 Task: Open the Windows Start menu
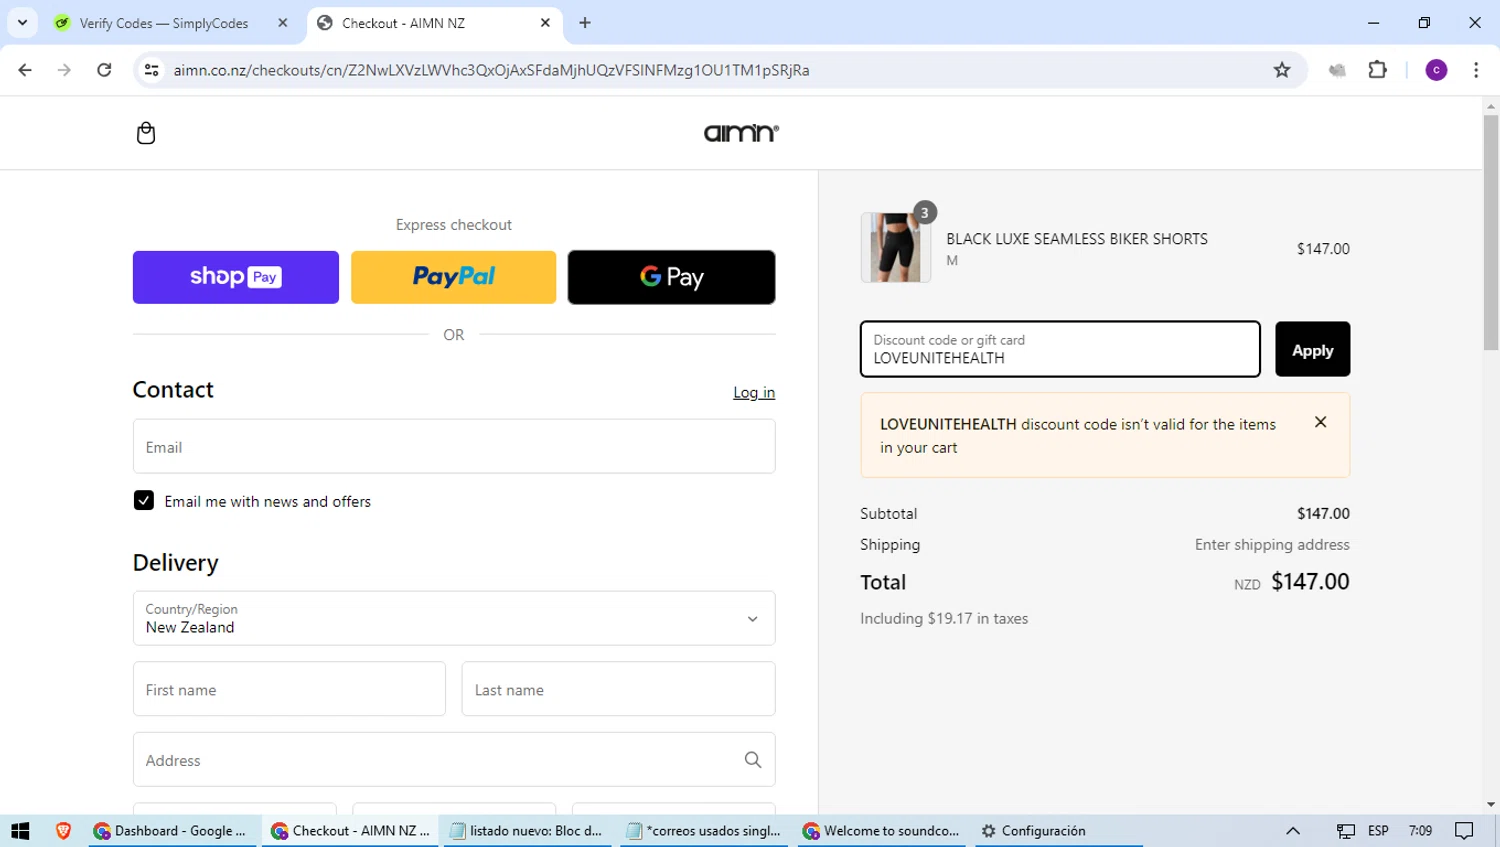20,831
